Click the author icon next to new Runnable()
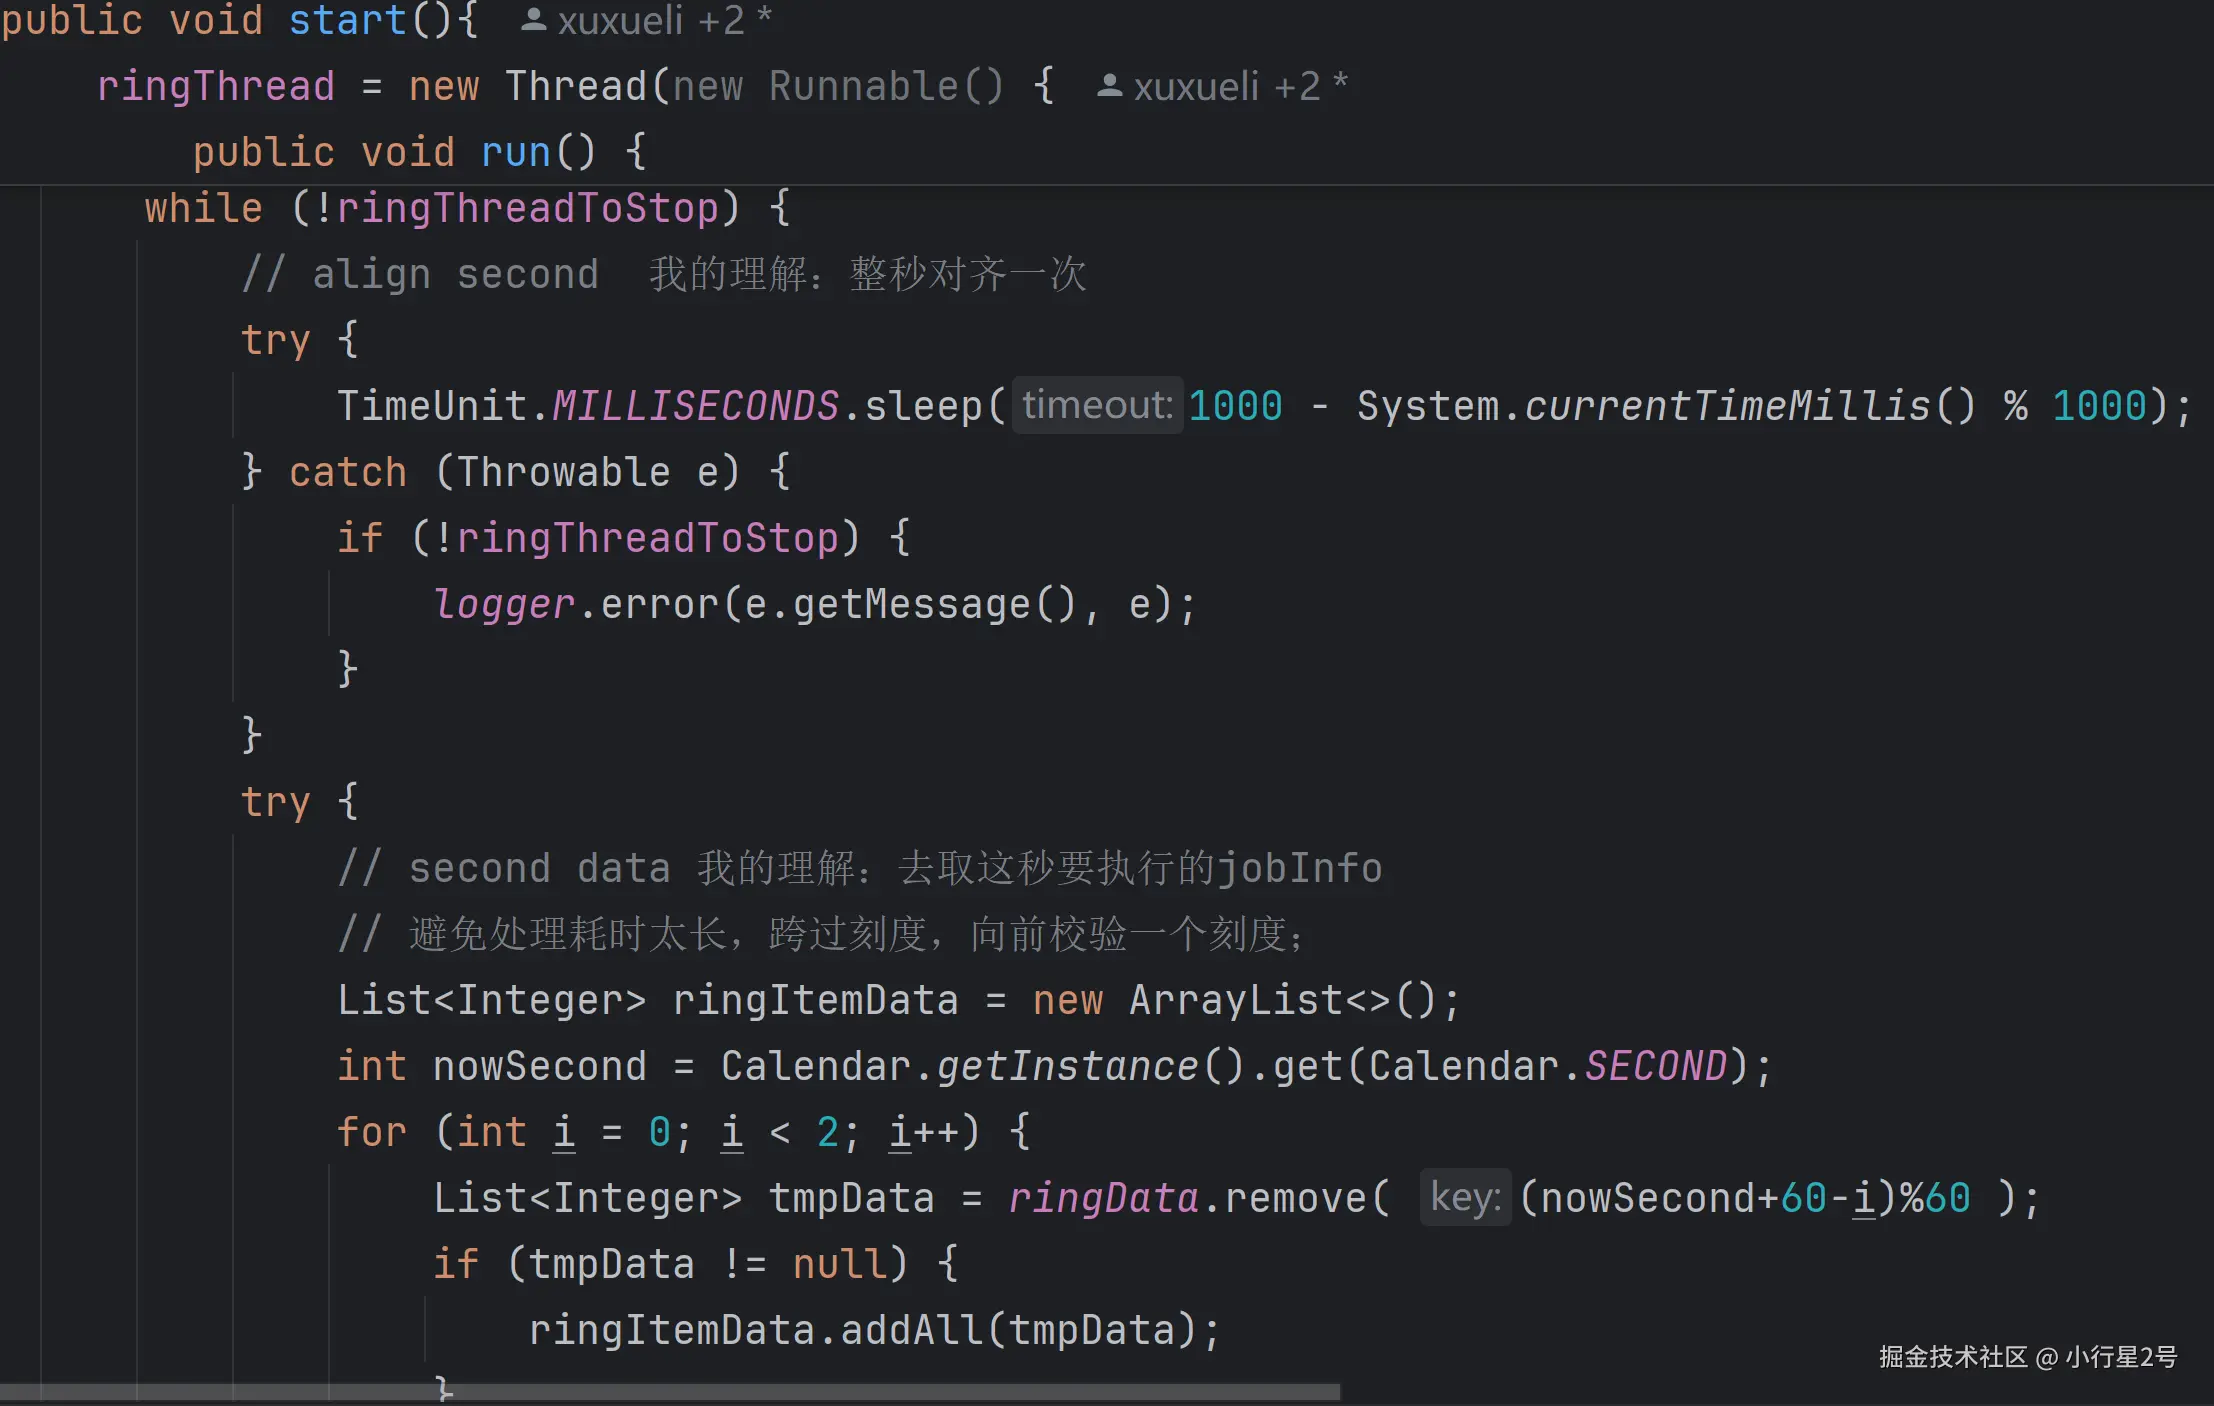Image resolution: width=2214 pixels, height=1406 pixels. 1109,86
